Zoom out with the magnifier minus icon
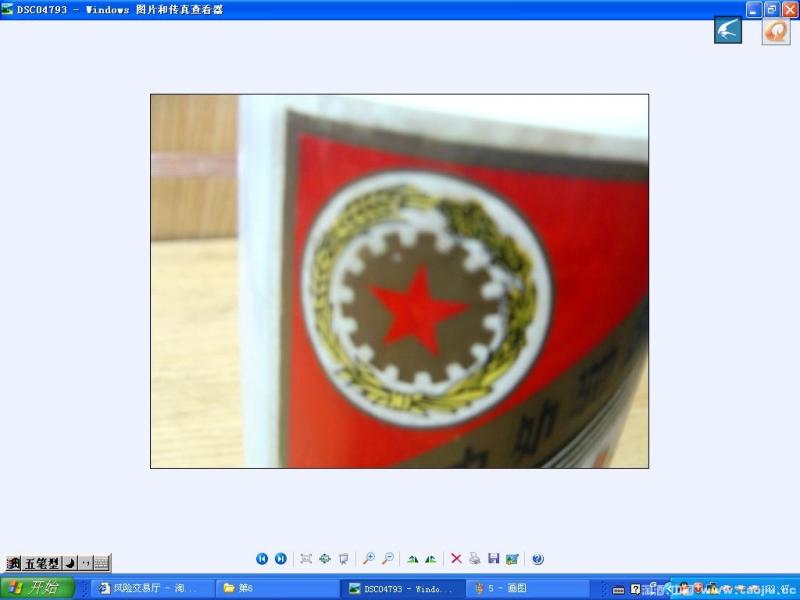Image resolution: width=800 pixels, height=600 pixels. (388, 559)
